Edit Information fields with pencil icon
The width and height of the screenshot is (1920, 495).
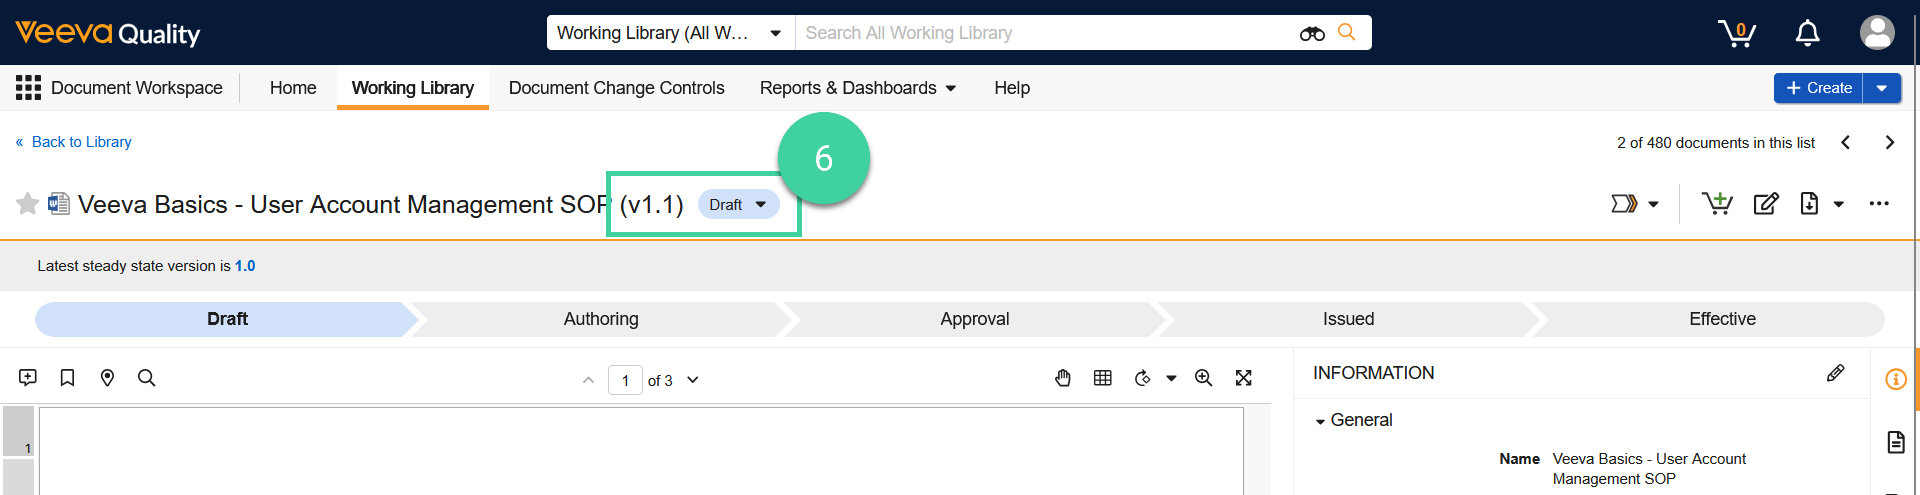(x=1835, y=373)
